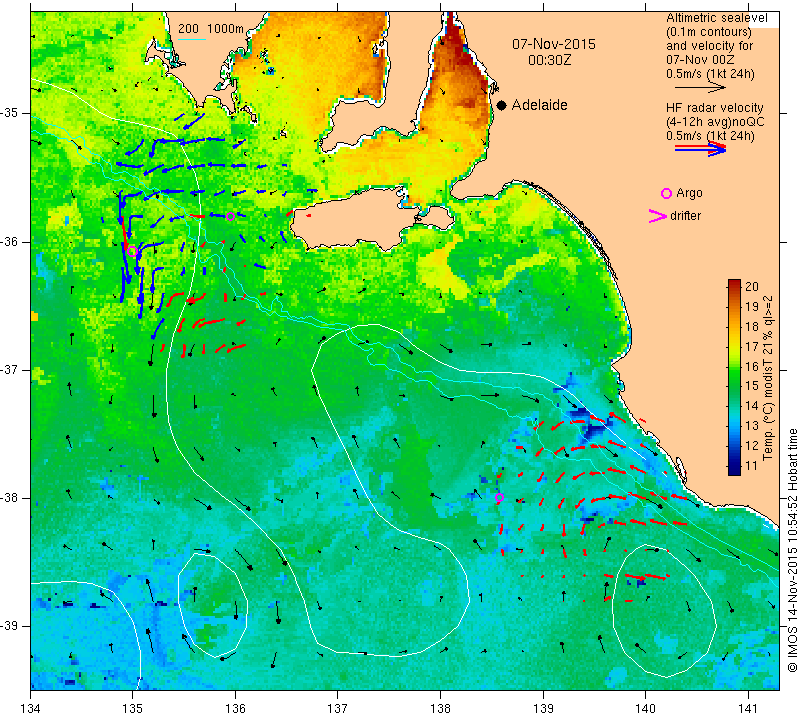Click the dark red top of the colorbar
Image resolution: width=800 pixels, height=720 pixels.
coord(734,284)
